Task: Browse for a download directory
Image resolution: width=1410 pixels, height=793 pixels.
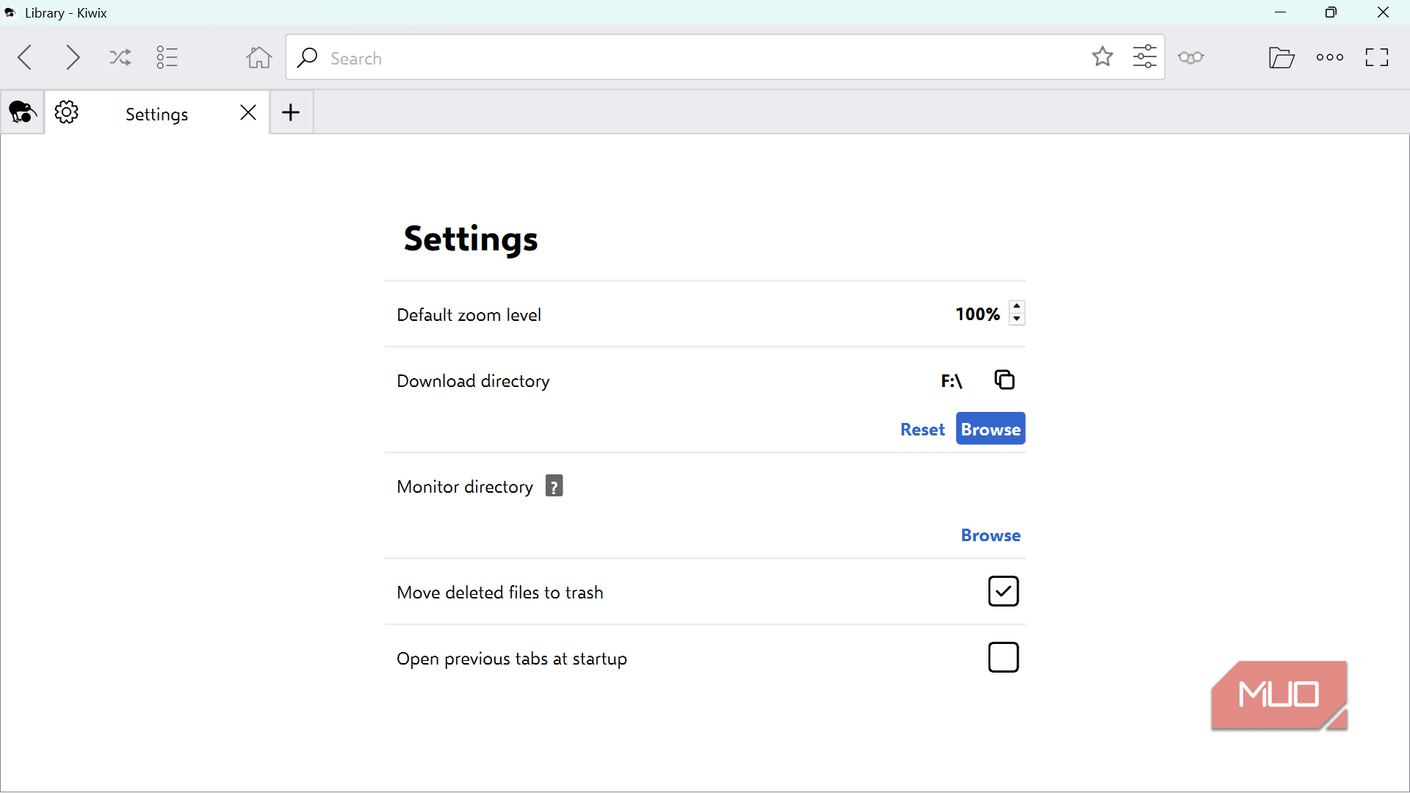Action: click(x=990, y=429)
